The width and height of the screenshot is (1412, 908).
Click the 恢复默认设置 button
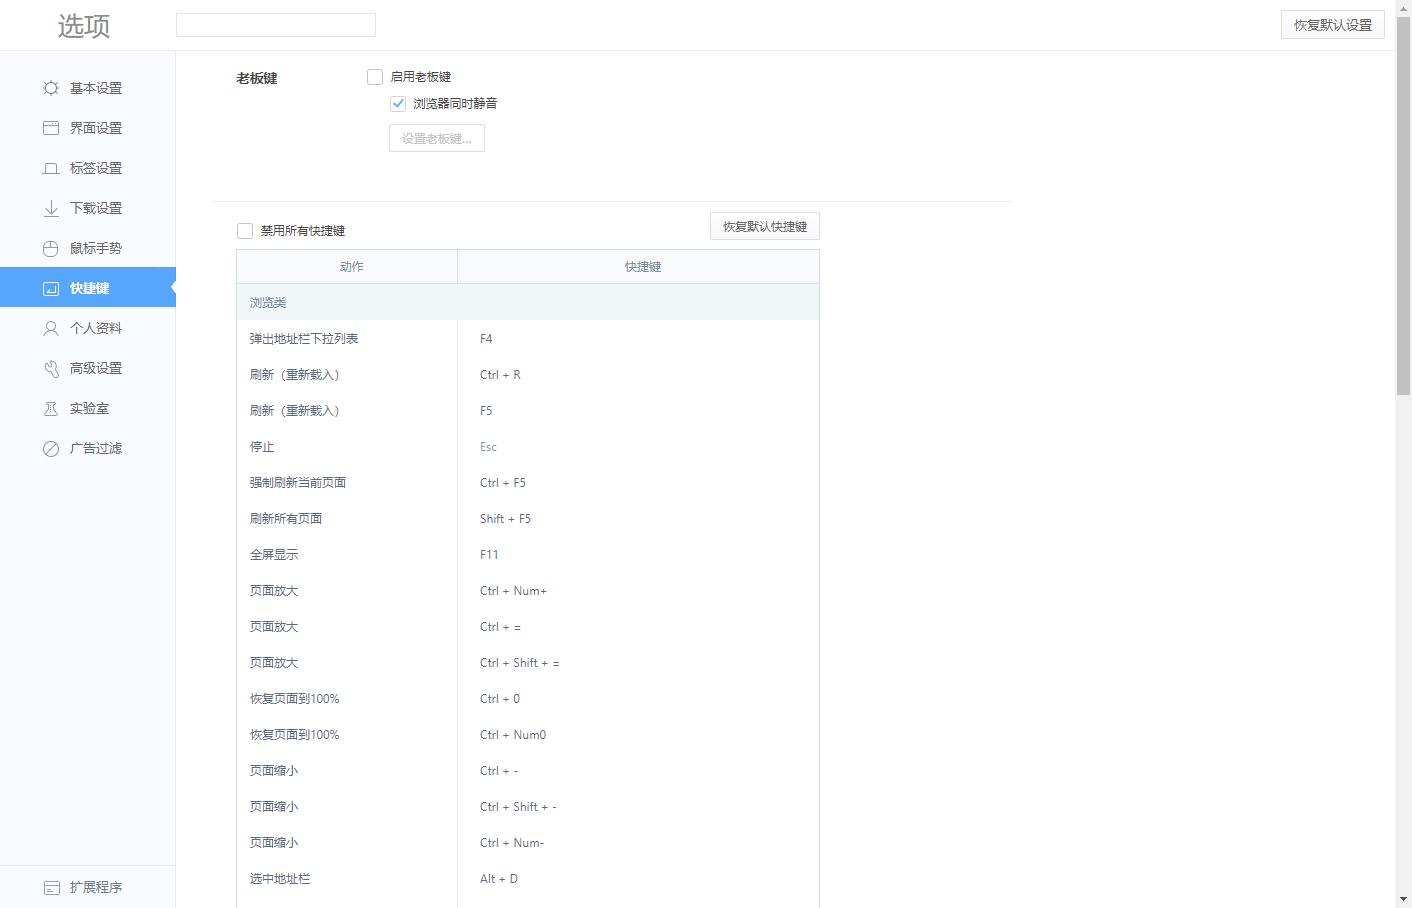tap(1332, 25)
